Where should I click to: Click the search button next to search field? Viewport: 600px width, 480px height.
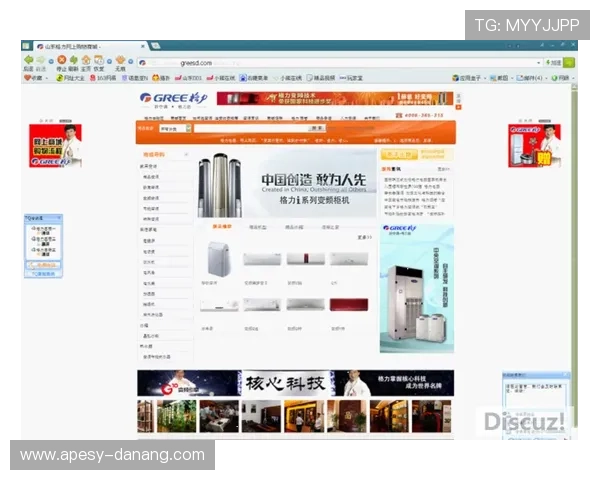pos(317,128)
